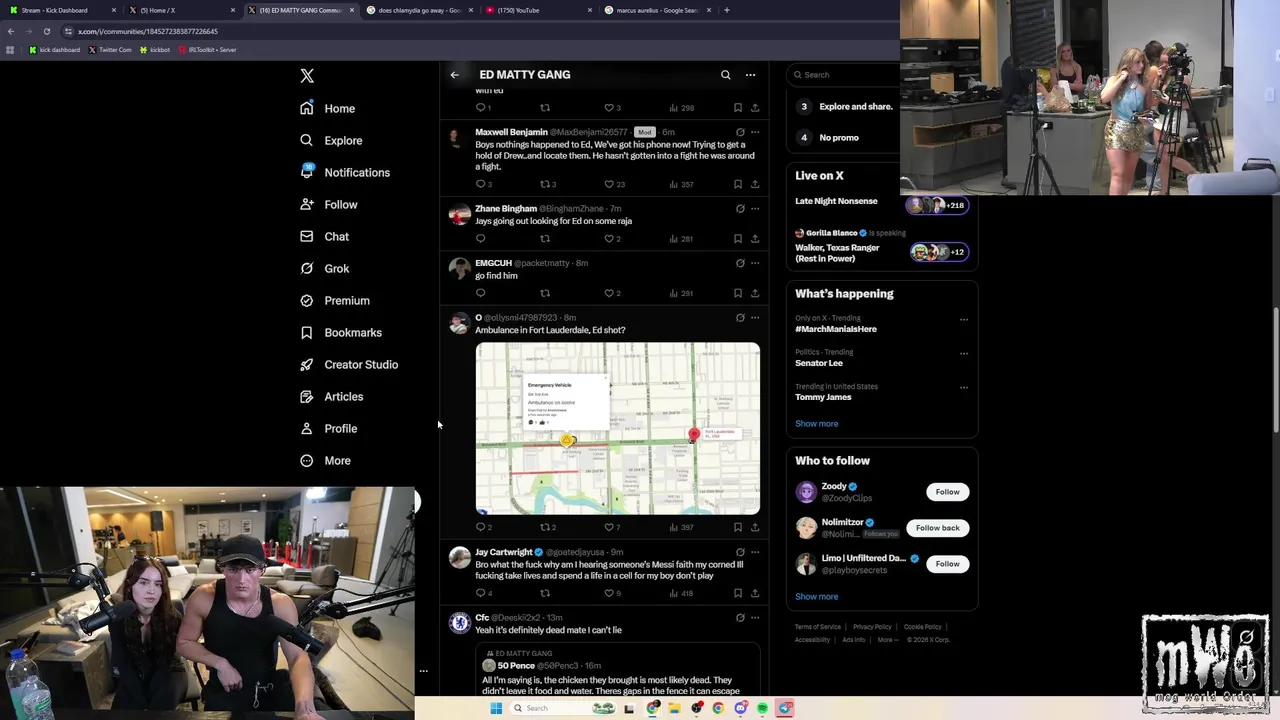1280x720 pixels.
Task: Open Discord from the taskbar
Action: [x=740, y=708]
